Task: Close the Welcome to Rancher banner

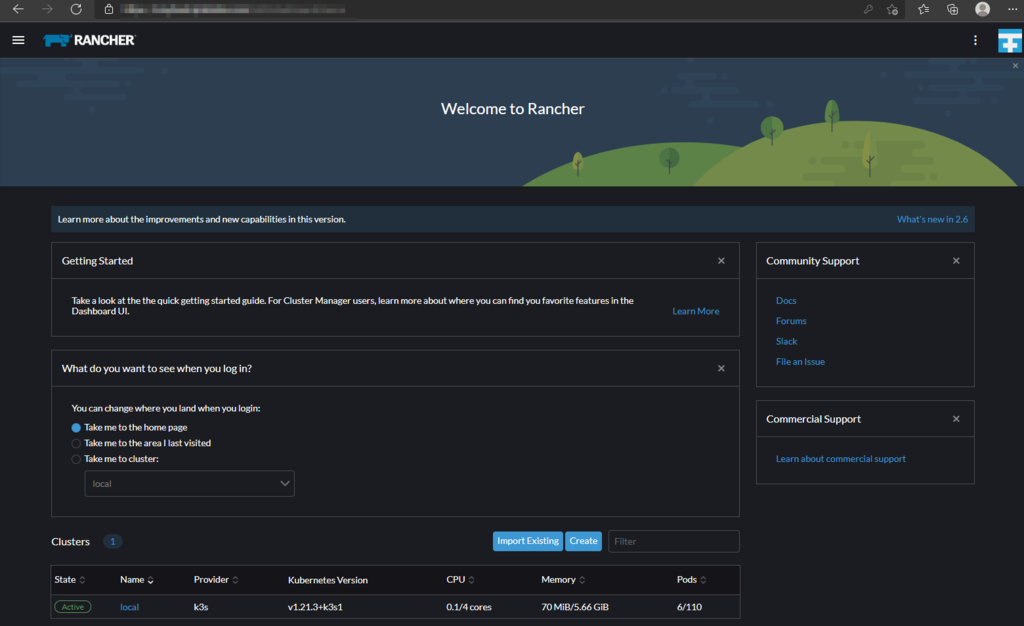Action: tap(1015, 65)
